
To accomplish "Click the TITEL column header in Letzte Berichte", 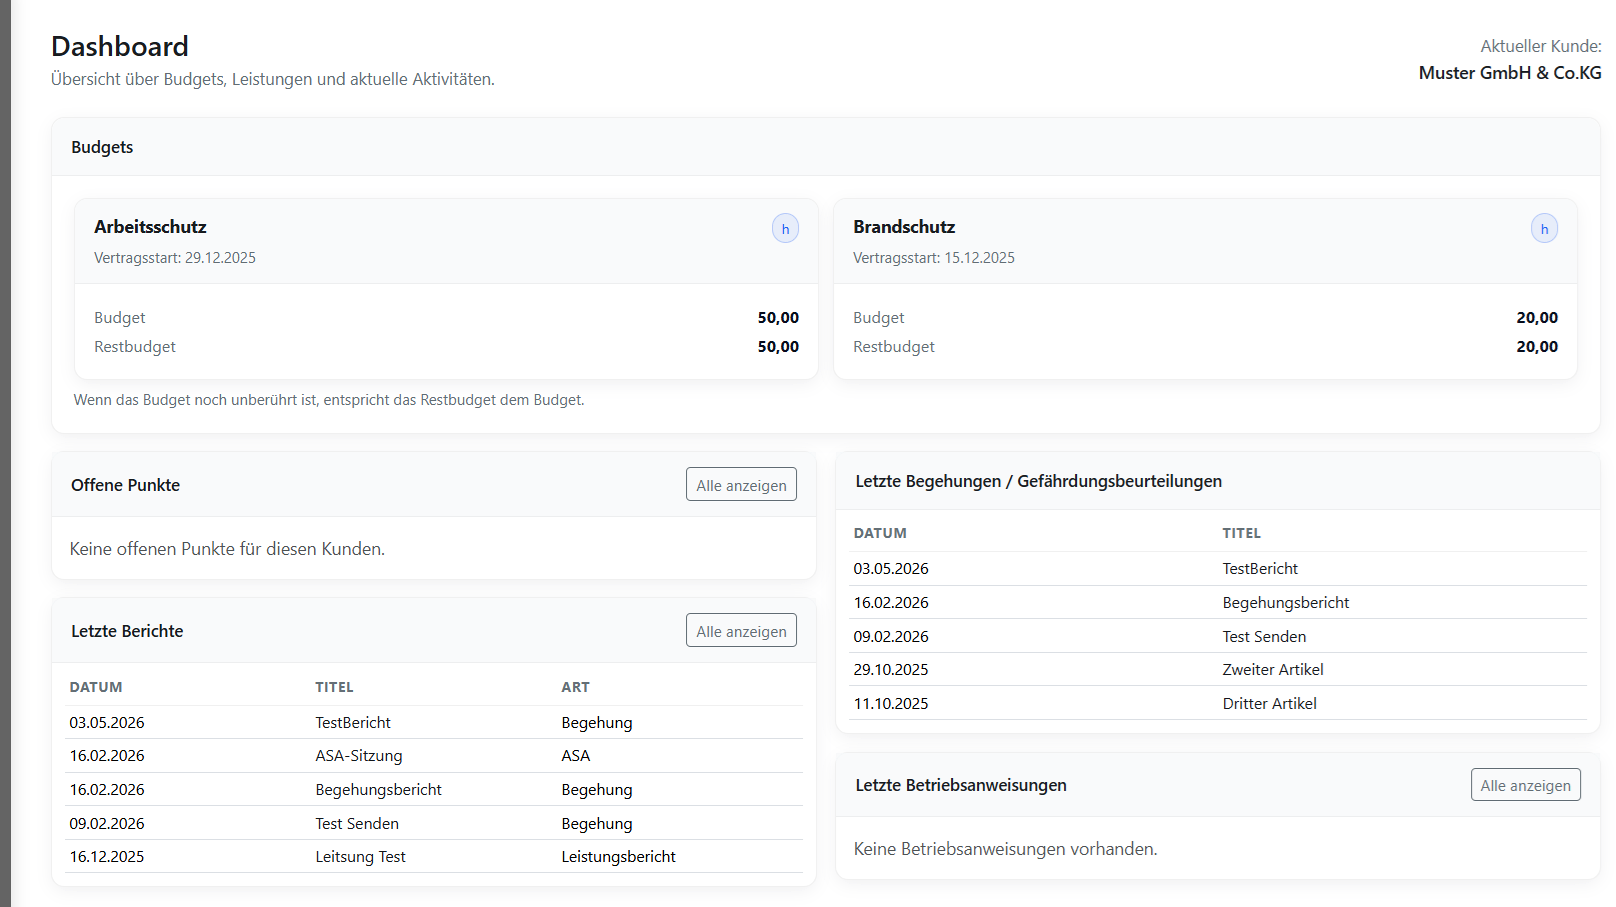I will 334,687.
